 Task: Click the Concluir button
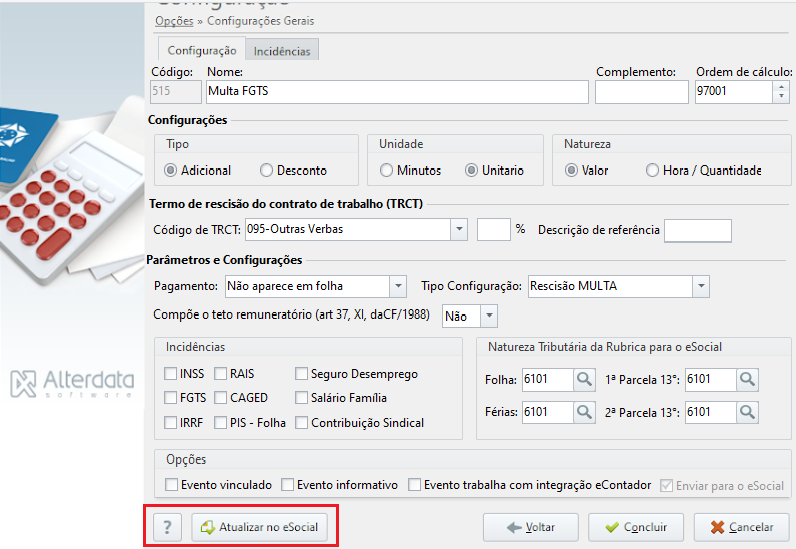pos(636,528)
